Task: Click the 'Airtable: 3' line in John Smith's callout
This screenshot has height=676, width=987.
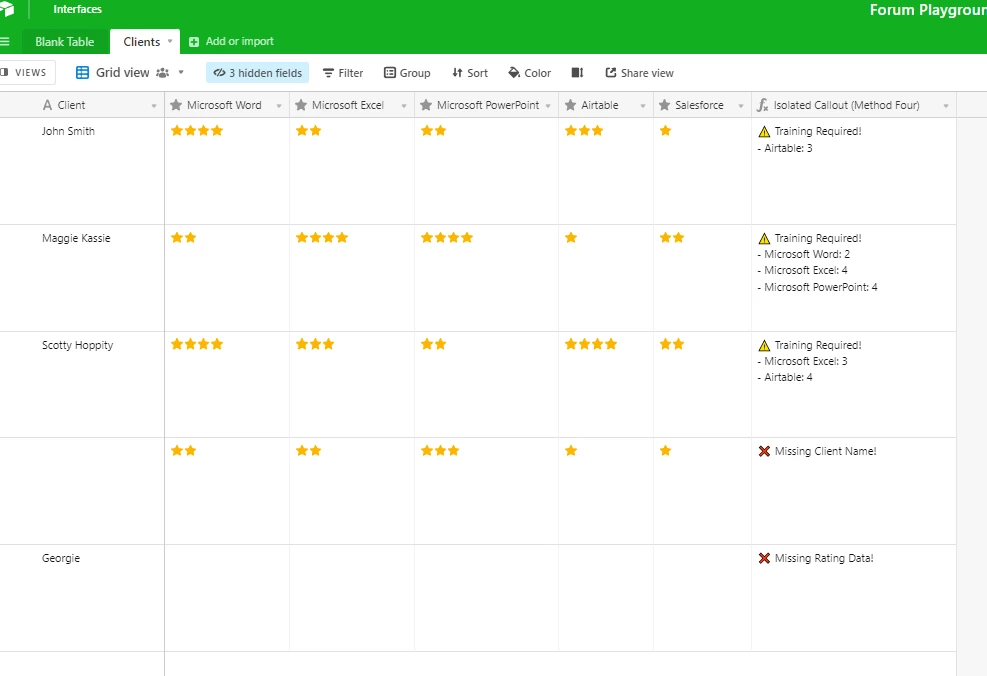Action: (x=785, y=149)
